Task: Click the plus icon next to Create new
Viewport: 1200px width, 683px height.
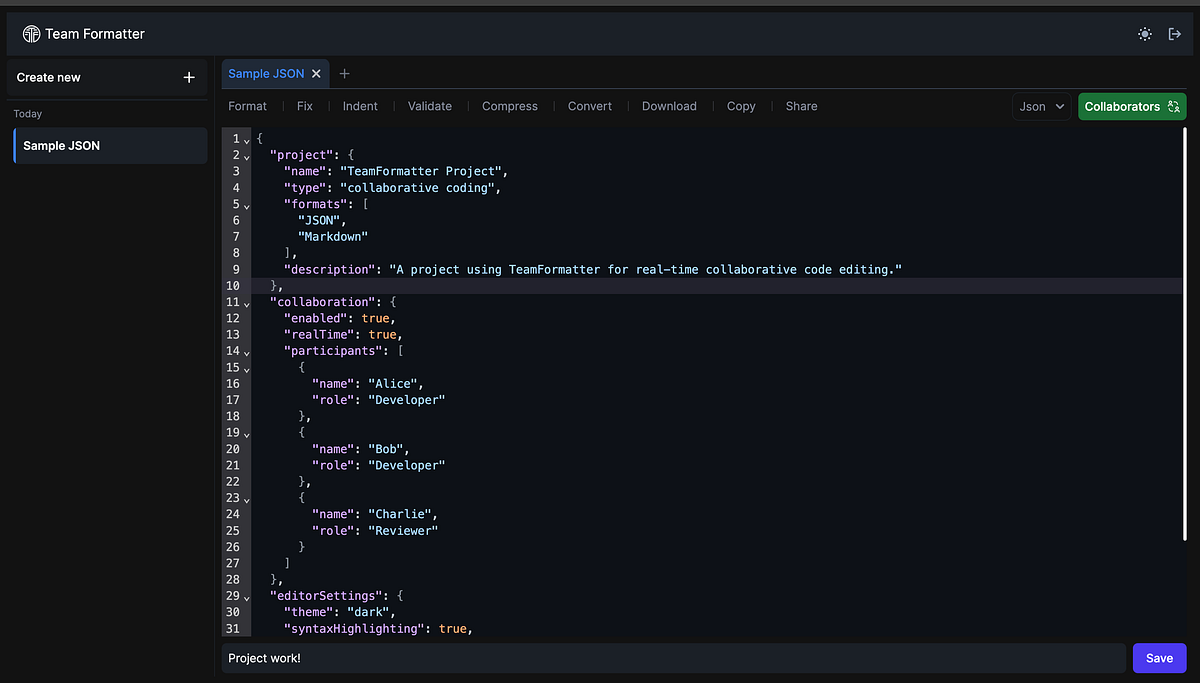Action: [189, 77]
